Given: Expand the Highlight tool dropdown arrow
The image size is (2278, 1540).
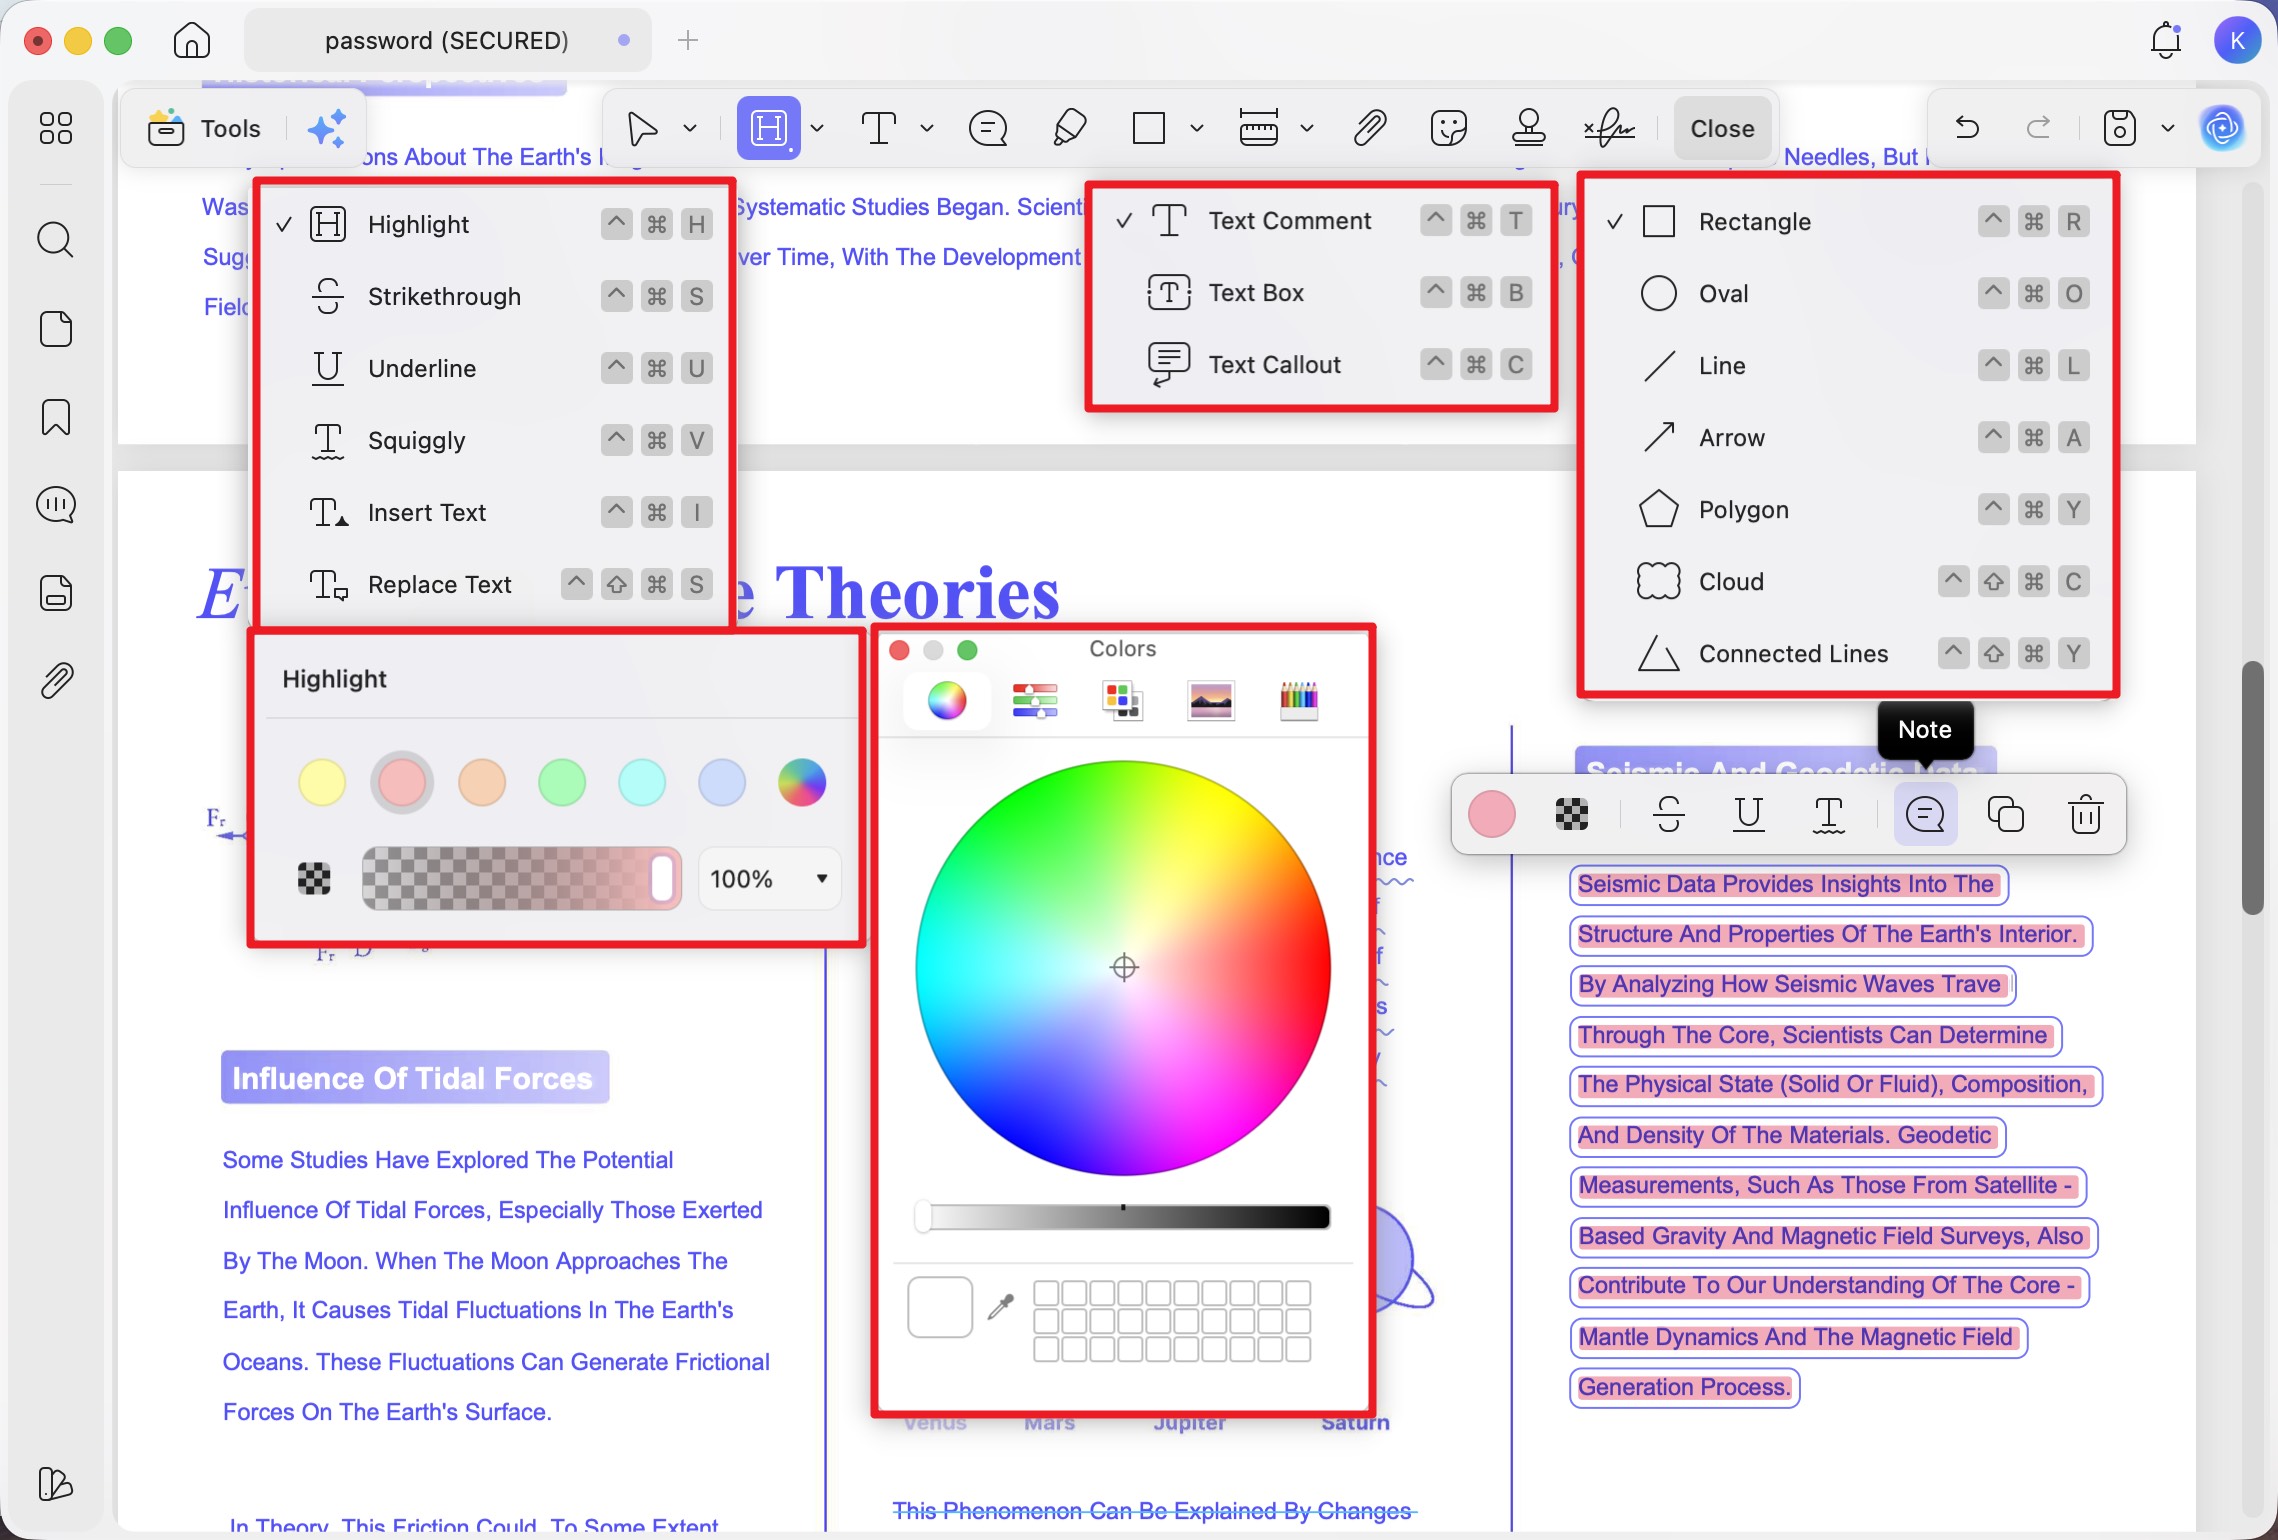Looking at the screenshot, I should click(x=817, y=128).
